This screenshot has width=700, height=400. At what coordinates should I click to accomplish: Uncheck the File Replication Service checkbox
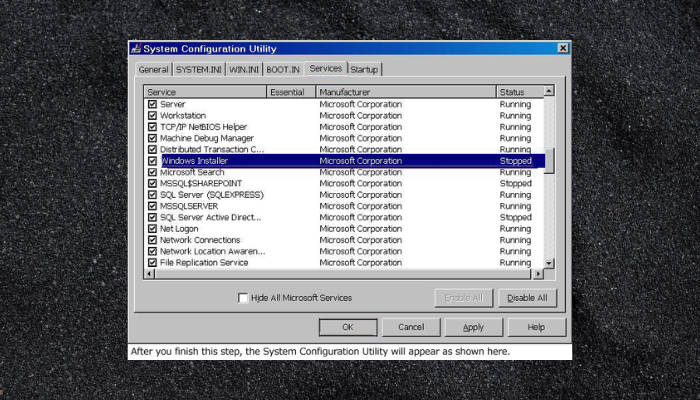tap(152, 262)
